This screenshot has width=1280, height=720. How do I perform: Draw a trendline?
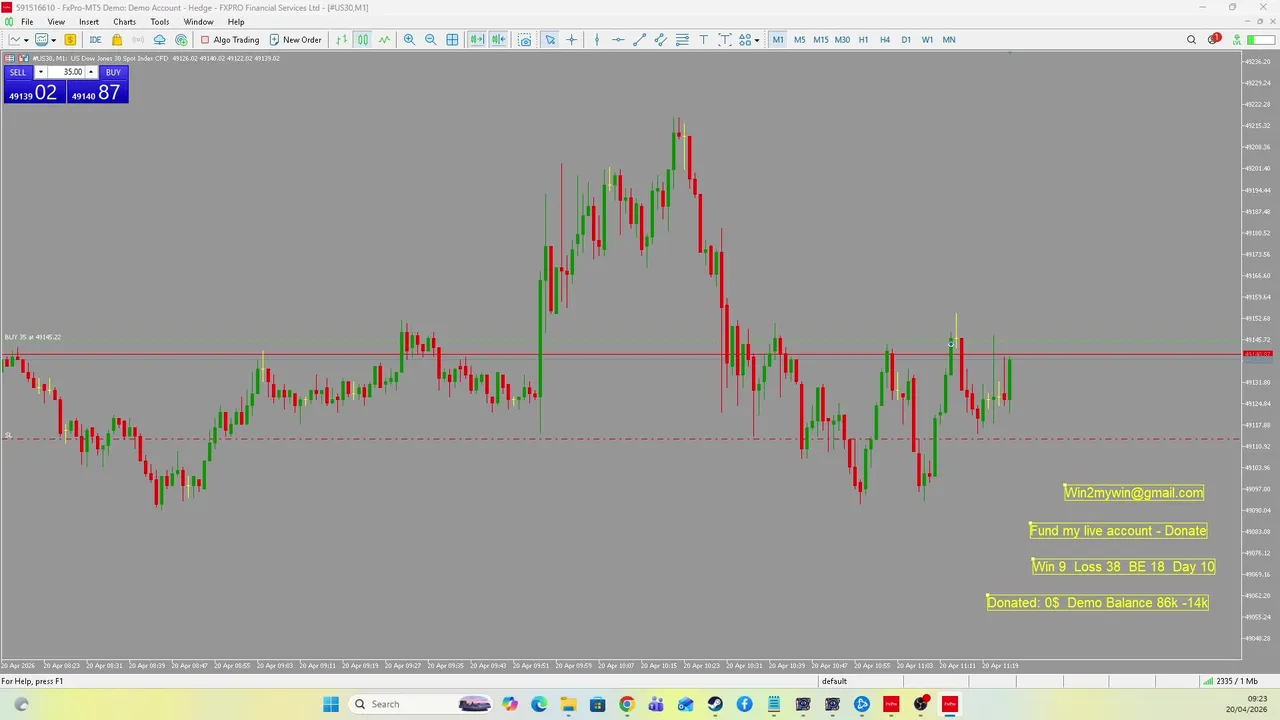point(640,40)
